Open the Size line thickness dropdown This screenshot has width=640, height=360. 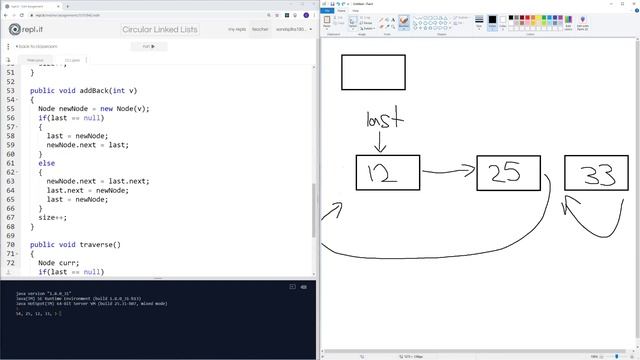click(x=479, y=22)
